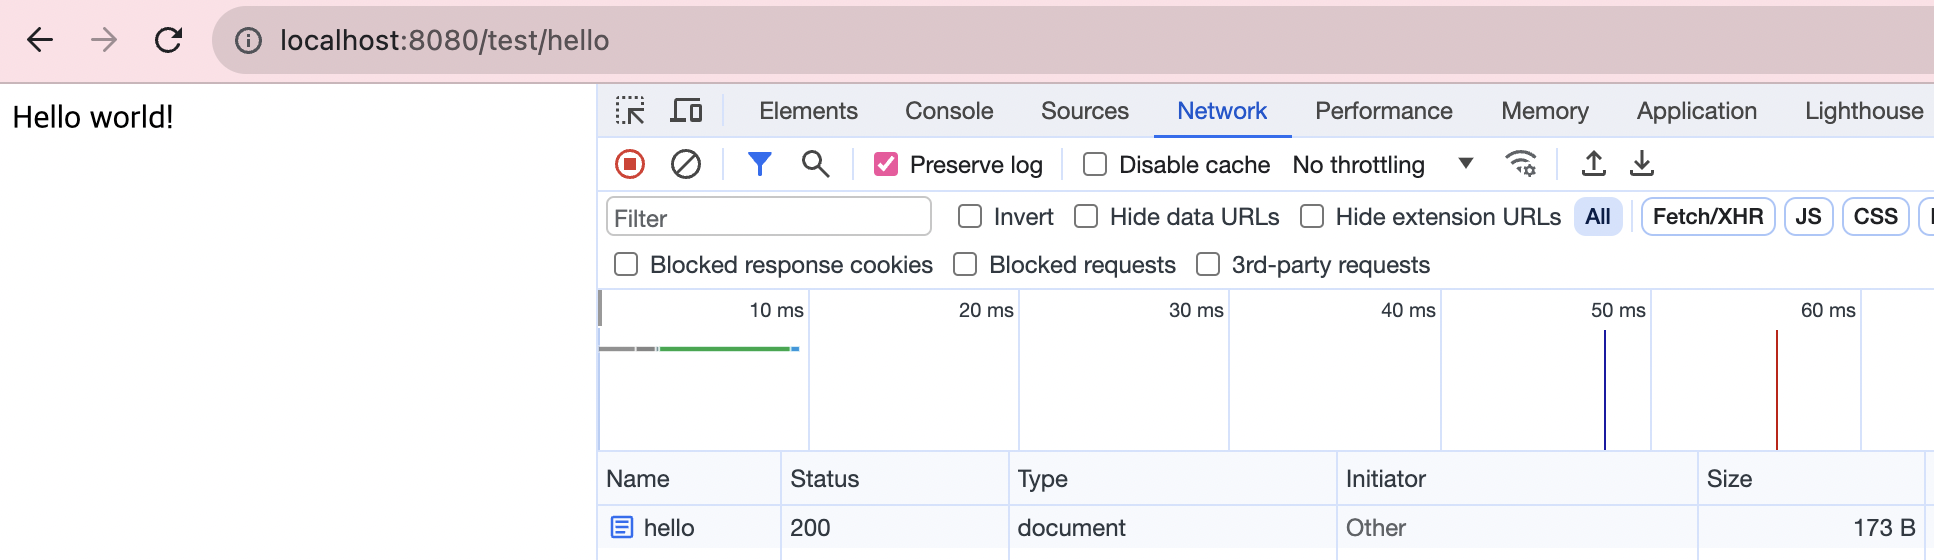This screenshot has width=1934, height=560.
Task: Check Blocked requests checkbox
Action: [965, 264]
